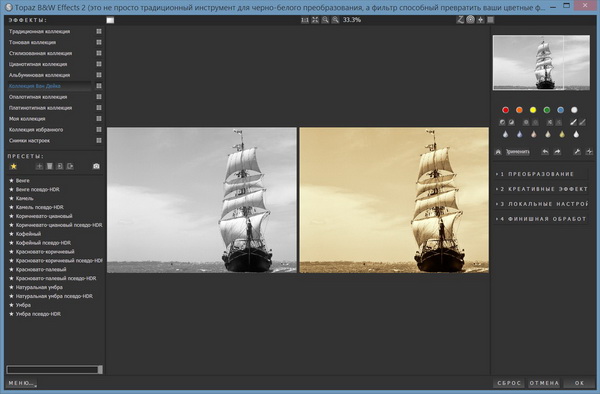Click the OK button

(579, 383)
